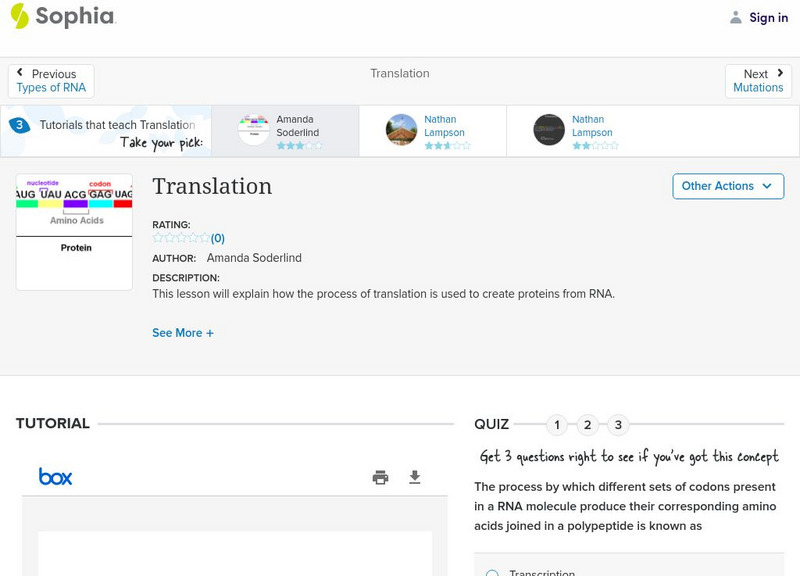The width and height of the screenshot is (800, 576).
Task: Choose the first Nathan Lampson tutorial
Action: [432, 131]
